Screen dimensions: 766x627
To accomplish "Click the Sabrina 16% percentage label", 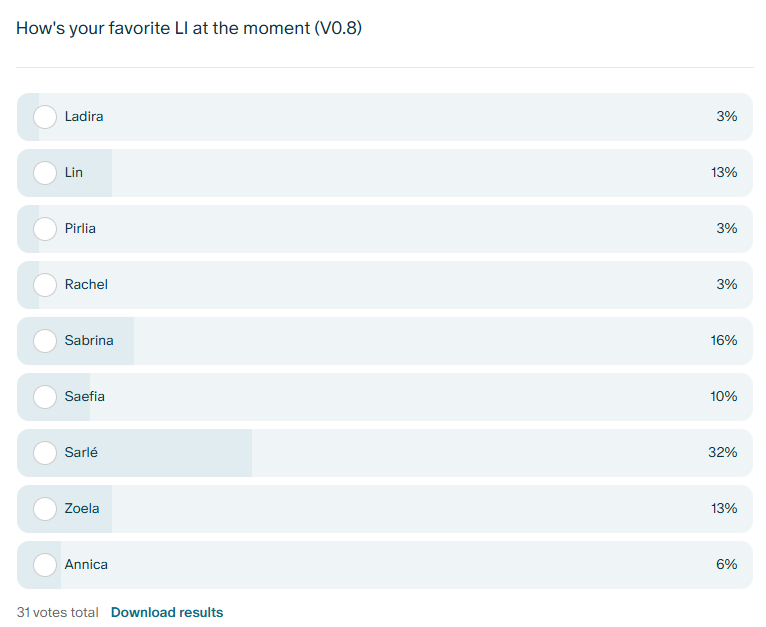I will (x=723, y=340).
